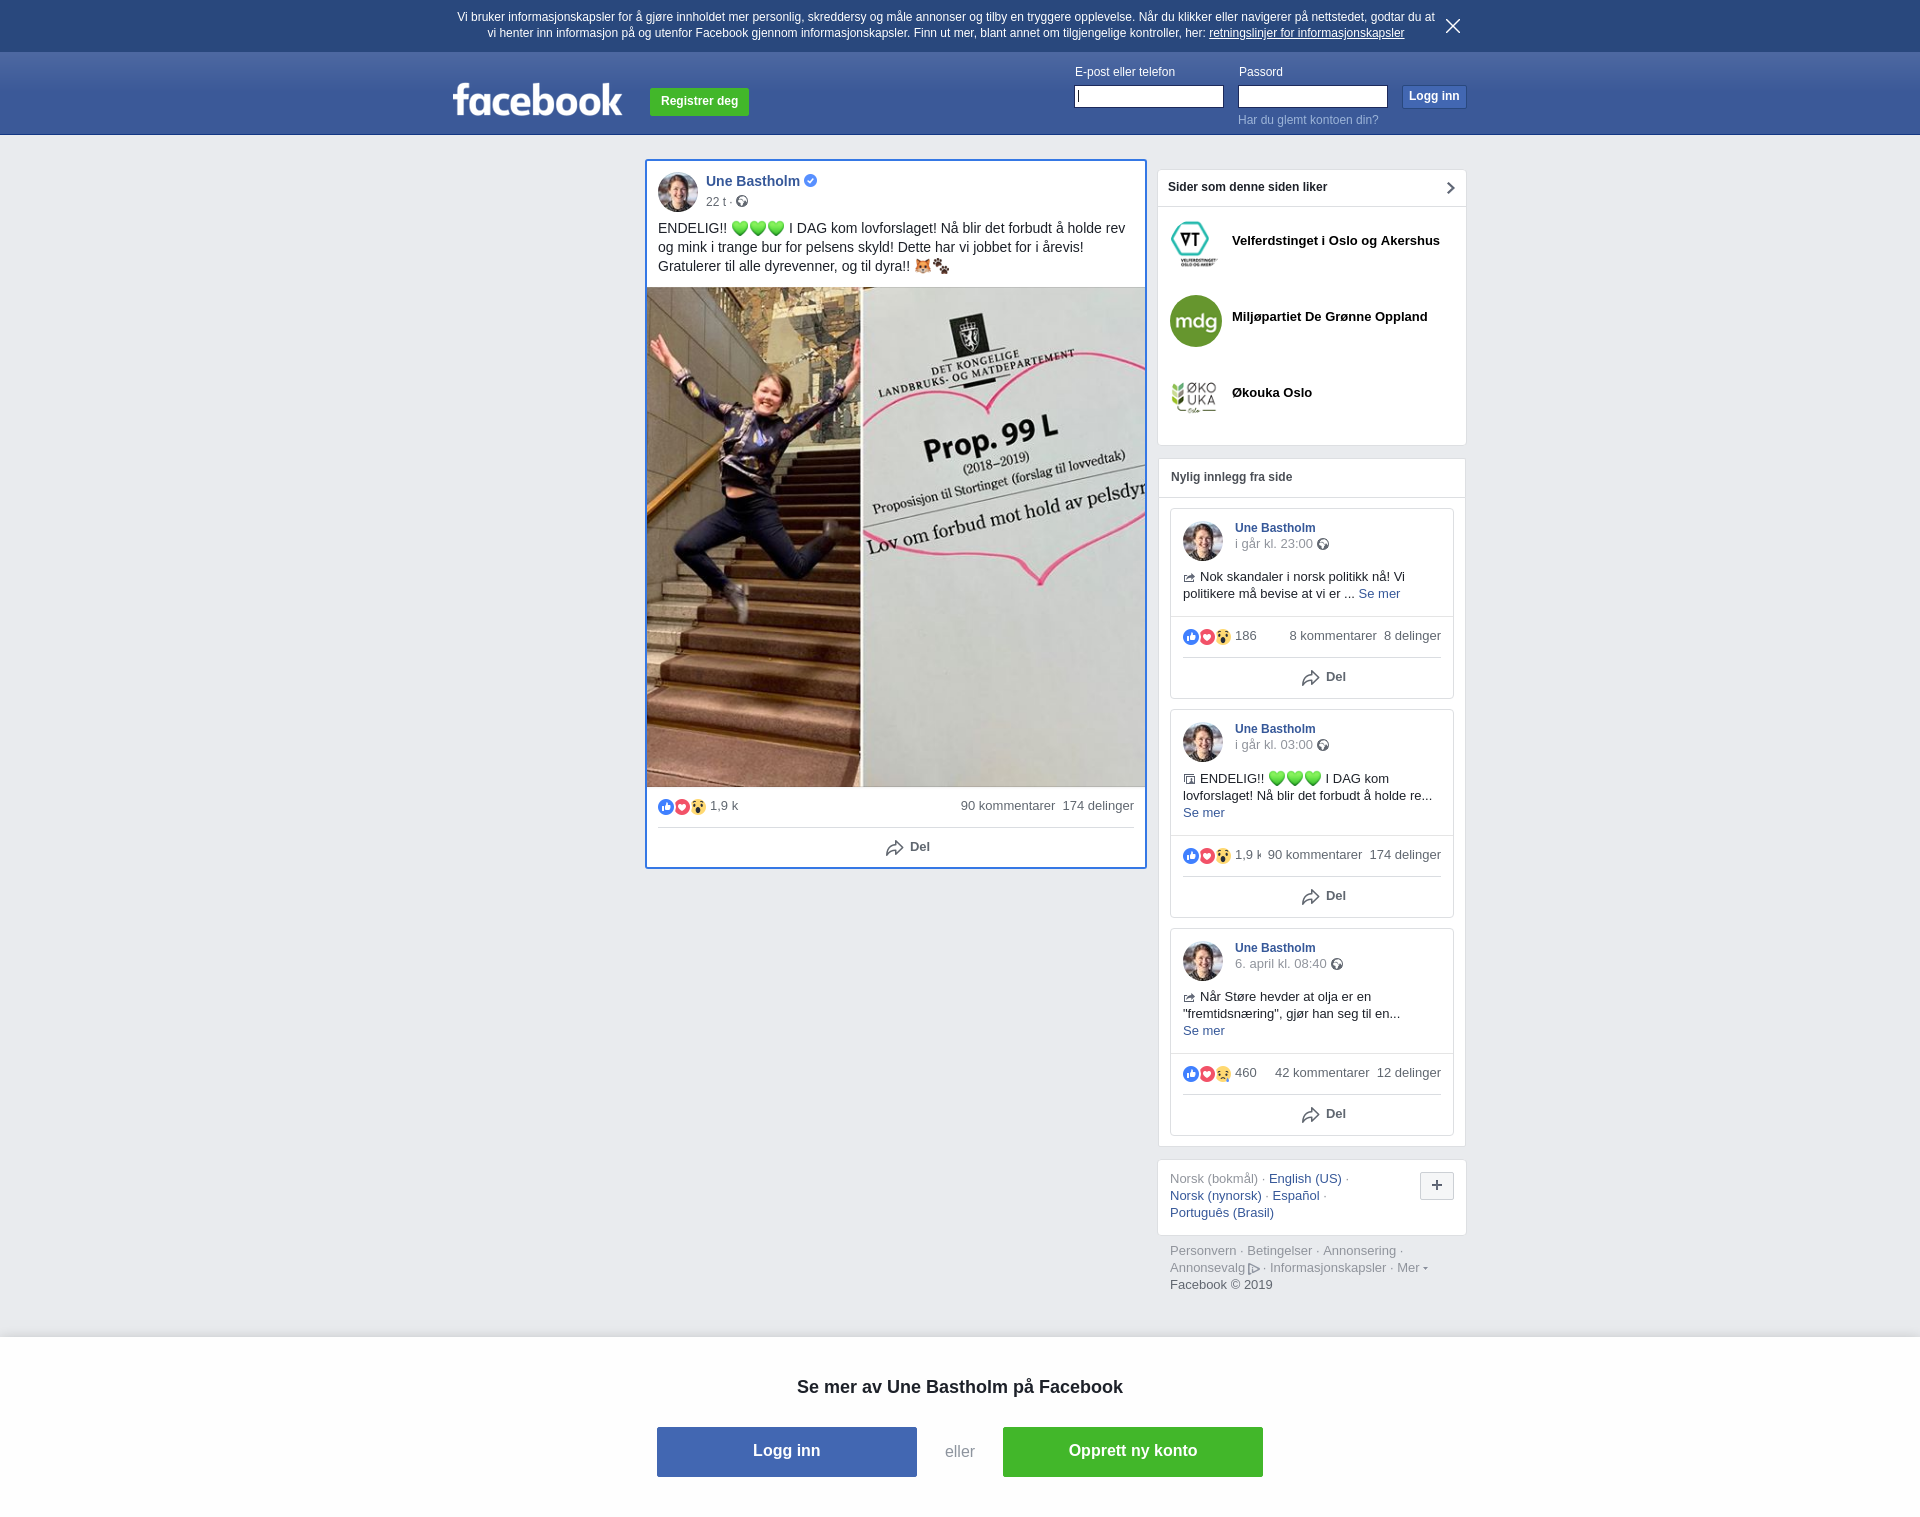
Task: Click the mdg green logo icon
Action: click(x=1196, y=321)
